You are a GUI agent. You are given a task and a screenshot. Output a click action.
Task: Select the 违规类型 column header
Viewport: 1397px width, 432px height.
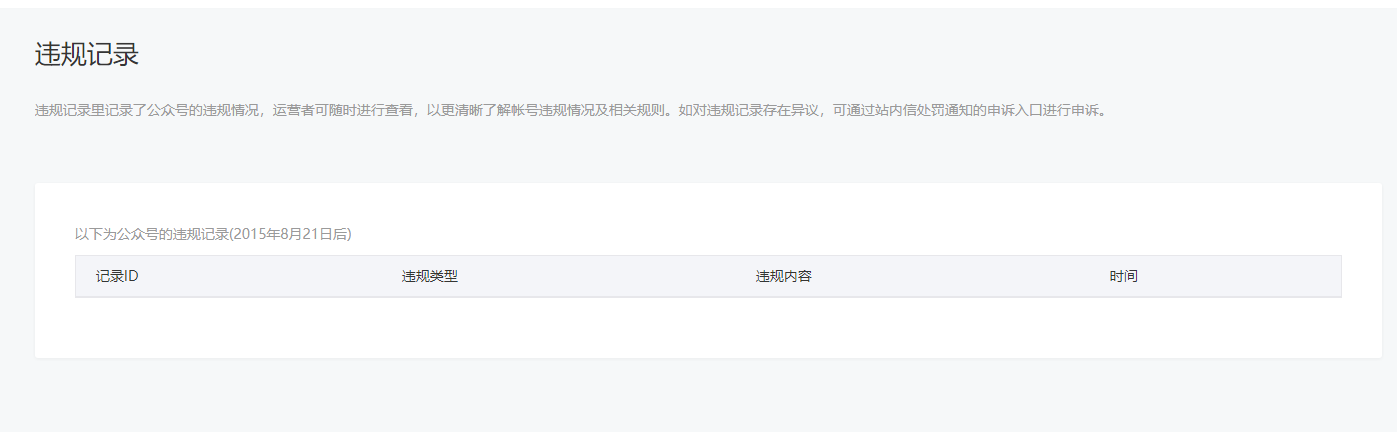click(430, 276)
